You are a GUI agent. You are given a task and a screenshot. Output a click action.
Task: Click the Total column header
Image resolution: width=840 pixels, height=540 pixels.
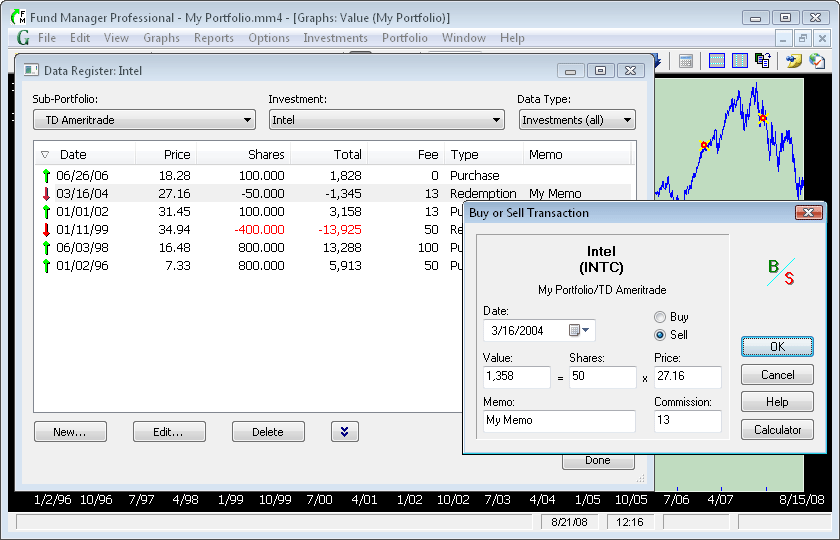tap(329, 154)
